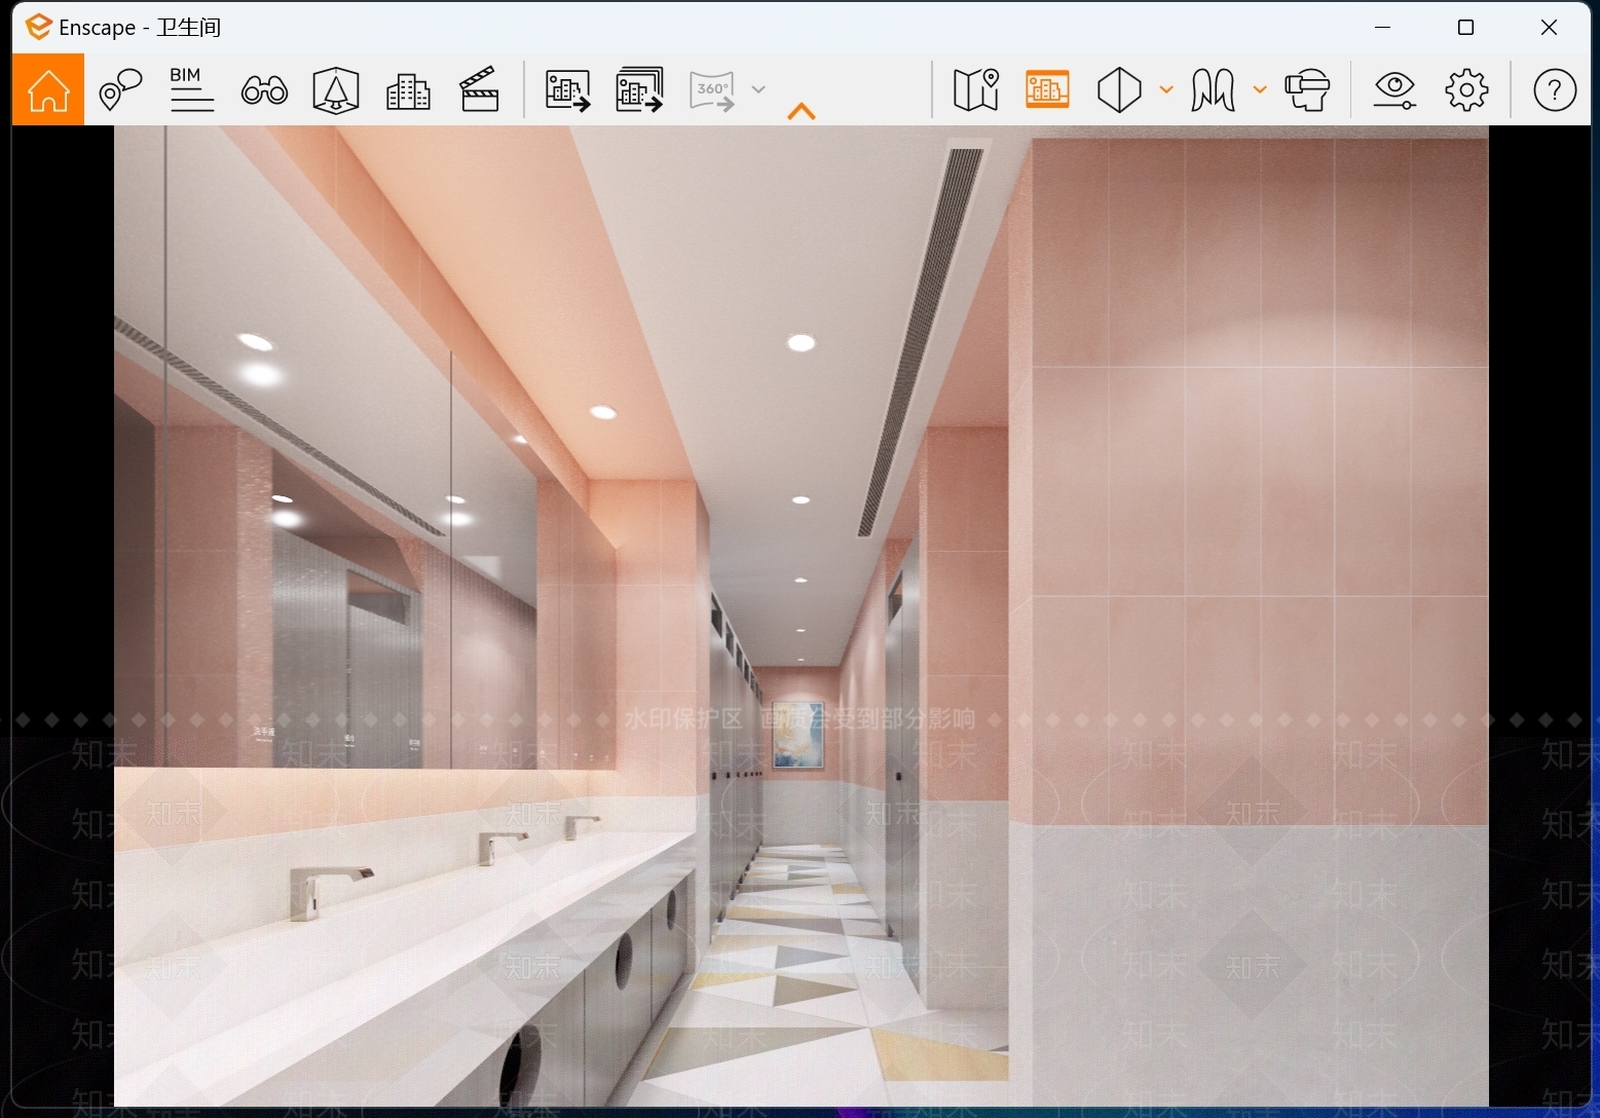
Task: Click the Enscape logo in title bar
Action: [x=38, y=27]
